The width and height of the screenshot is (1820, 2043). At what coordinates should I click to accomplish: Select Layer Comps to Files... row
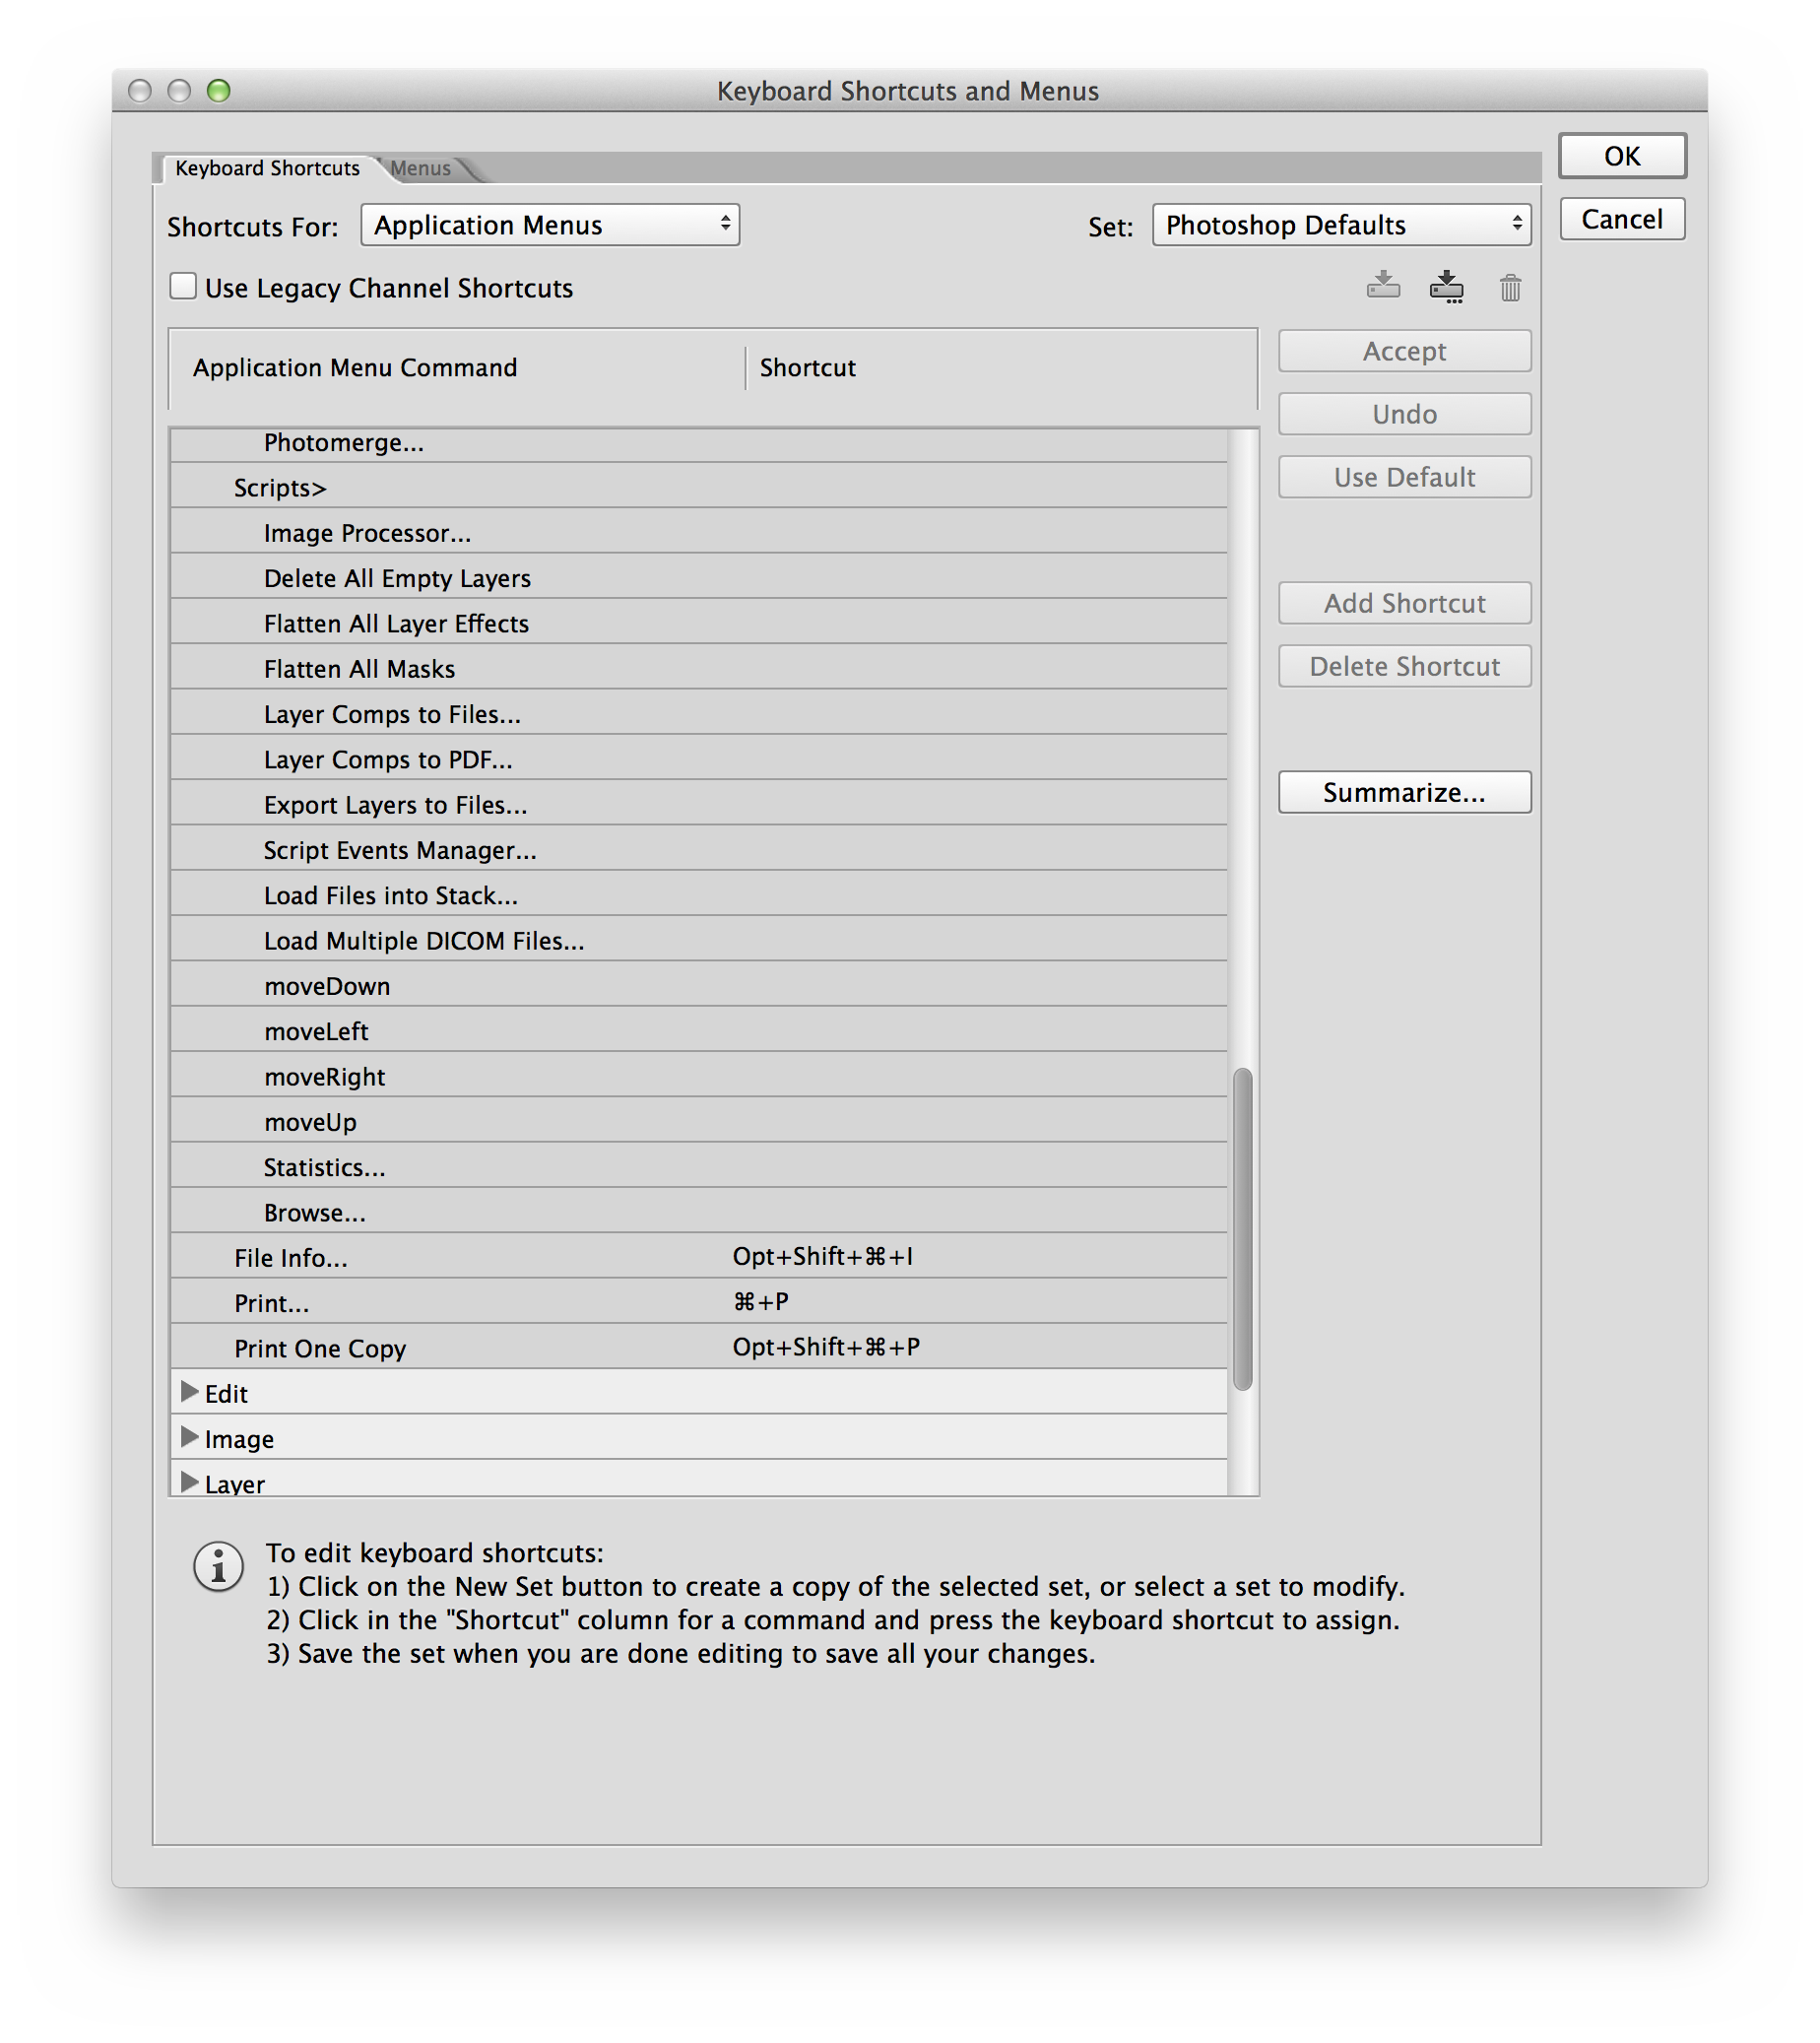[x=699, y=713]
